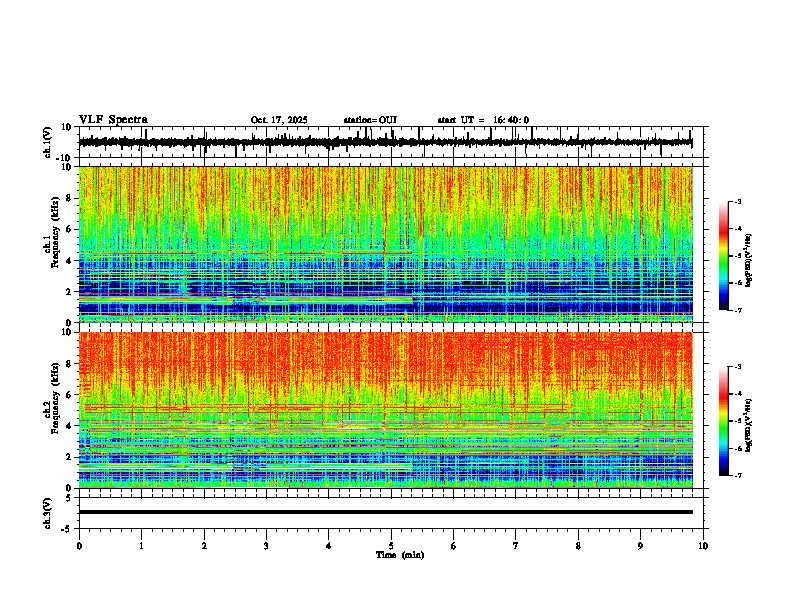Click the ch.2 spectrogram color scale bar
792x612 pixels.
(724, 421)
